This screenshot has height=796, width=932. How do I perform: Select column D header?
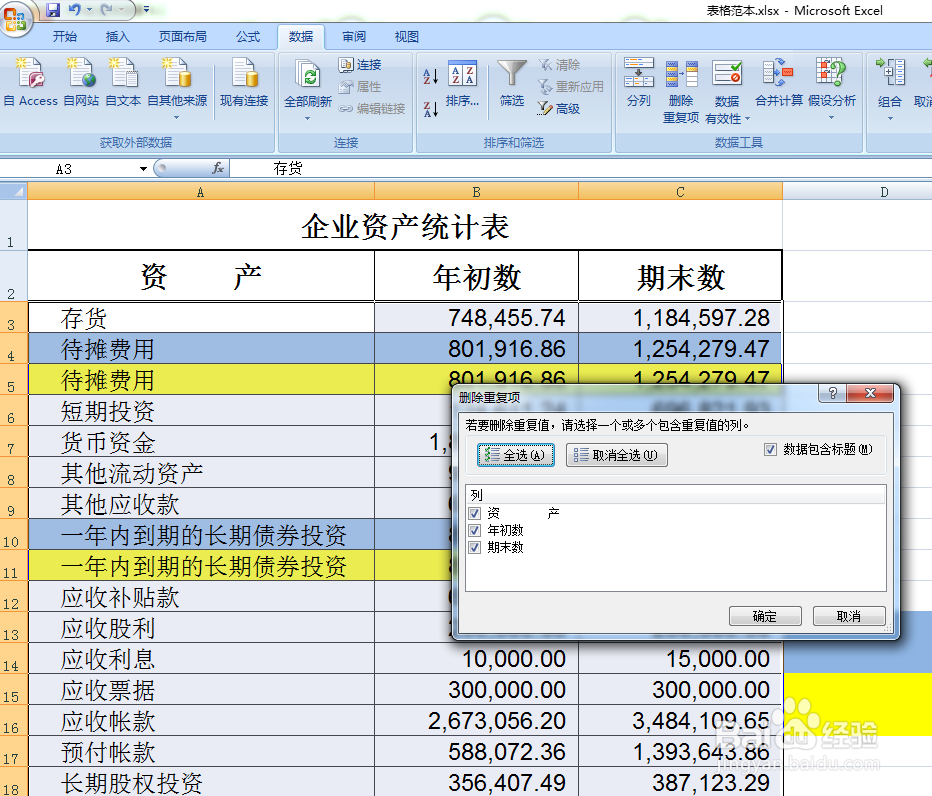884,192
